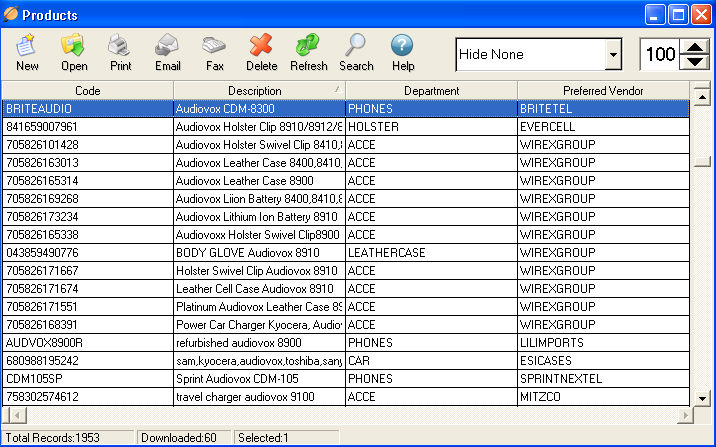Screen dimensions: 716x447
Task: Open Search with the magnifier icon
Action: pos(356,53)
